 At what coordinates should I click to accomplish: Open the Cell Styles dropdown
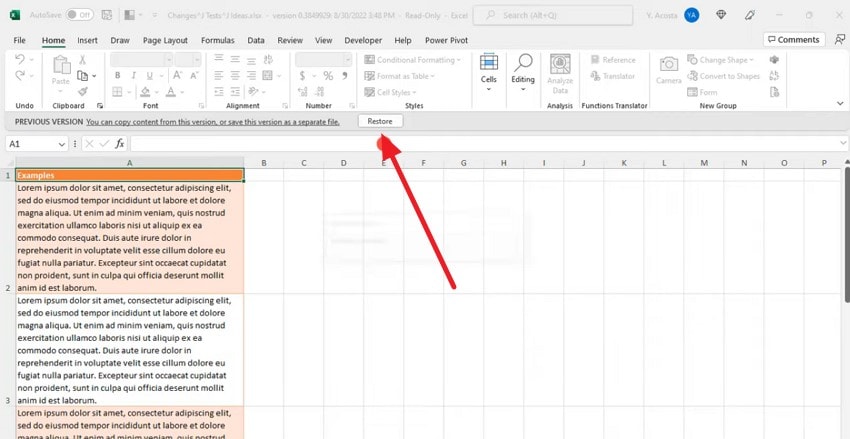[391, 92]
